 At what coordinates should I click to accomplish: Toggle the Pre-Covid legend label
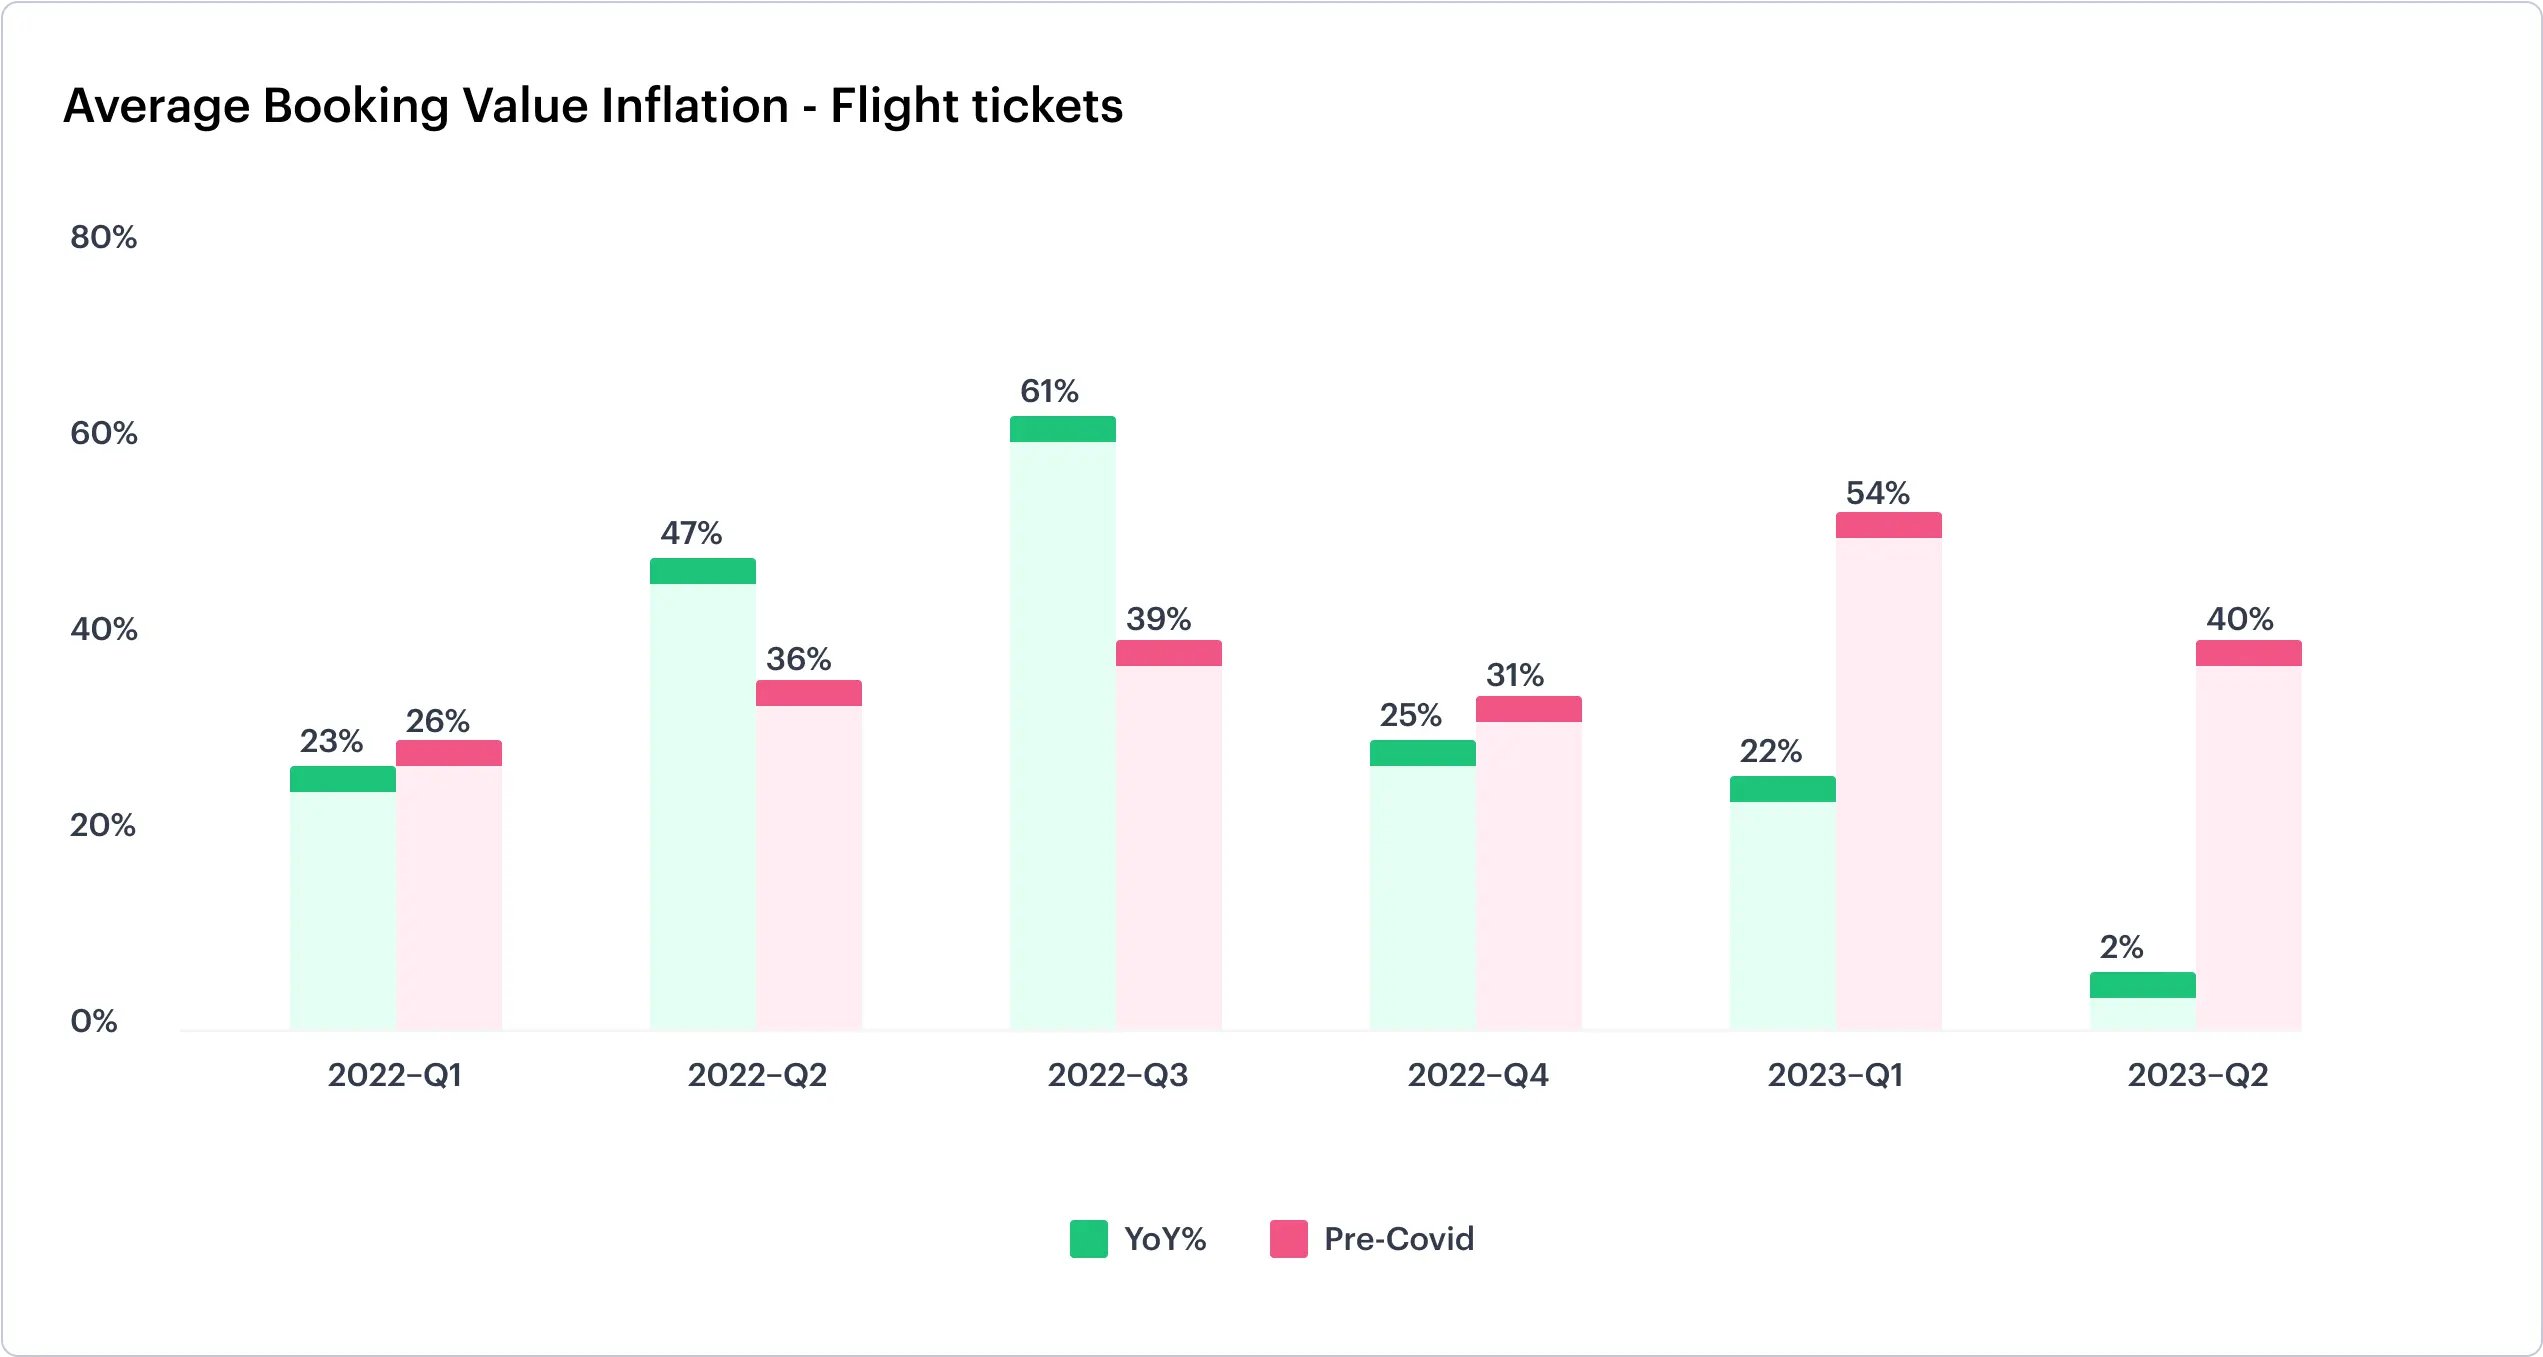pos(1398,1239)
